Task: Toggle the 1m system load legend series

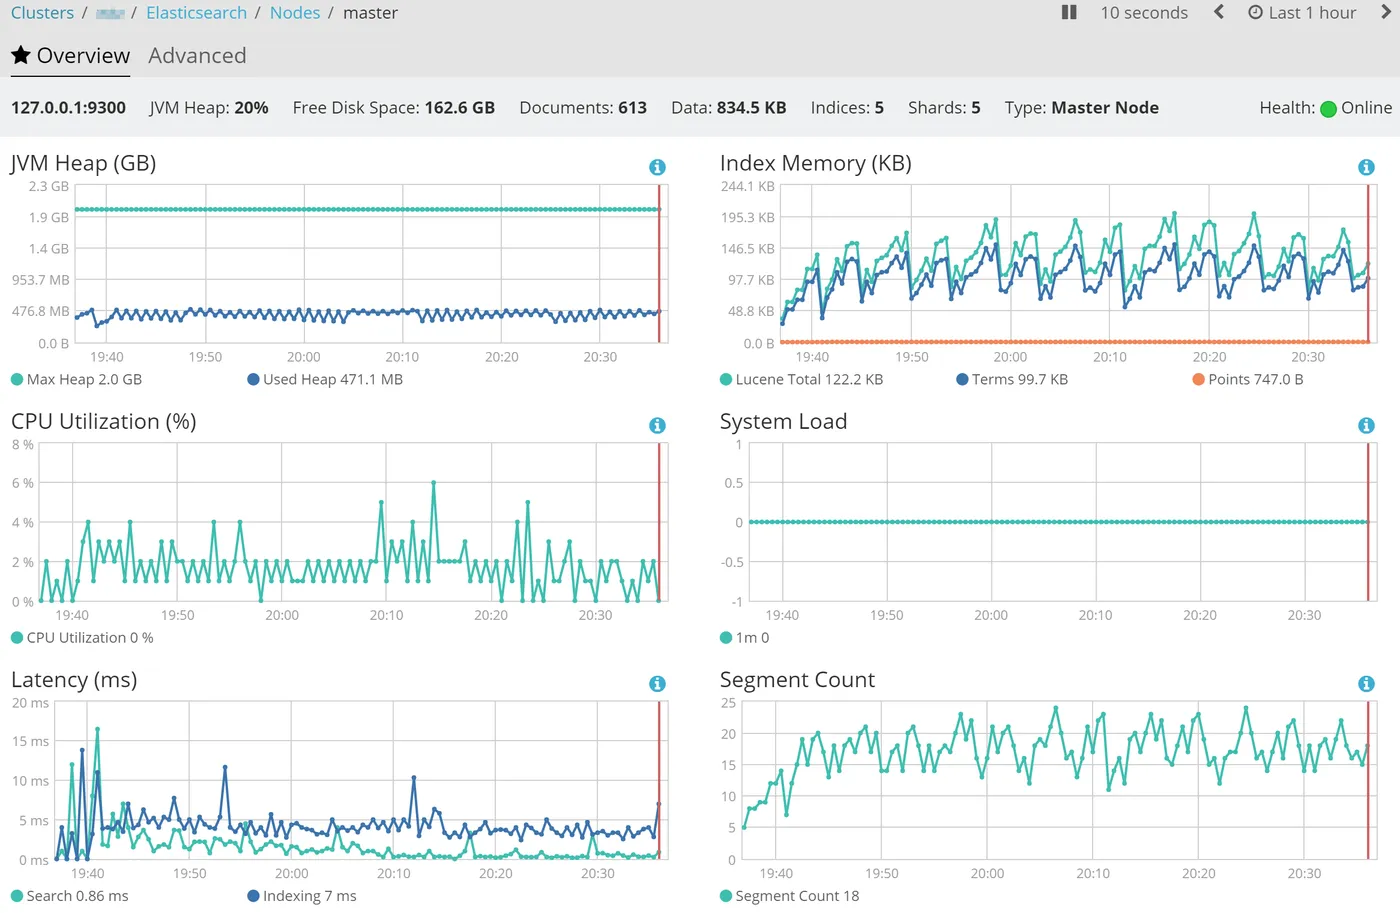Action: point(745,637)
